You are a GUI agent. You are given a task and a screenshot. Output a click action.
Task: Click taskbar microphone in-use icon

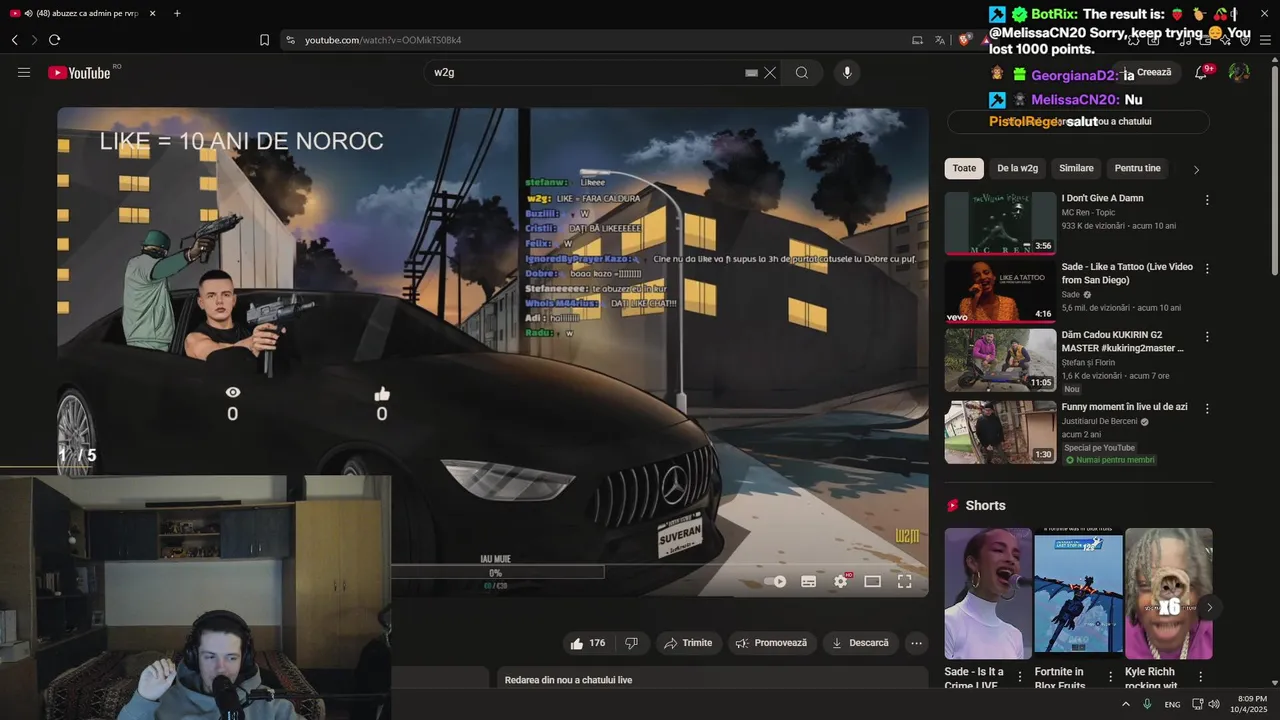(1147, 704)
